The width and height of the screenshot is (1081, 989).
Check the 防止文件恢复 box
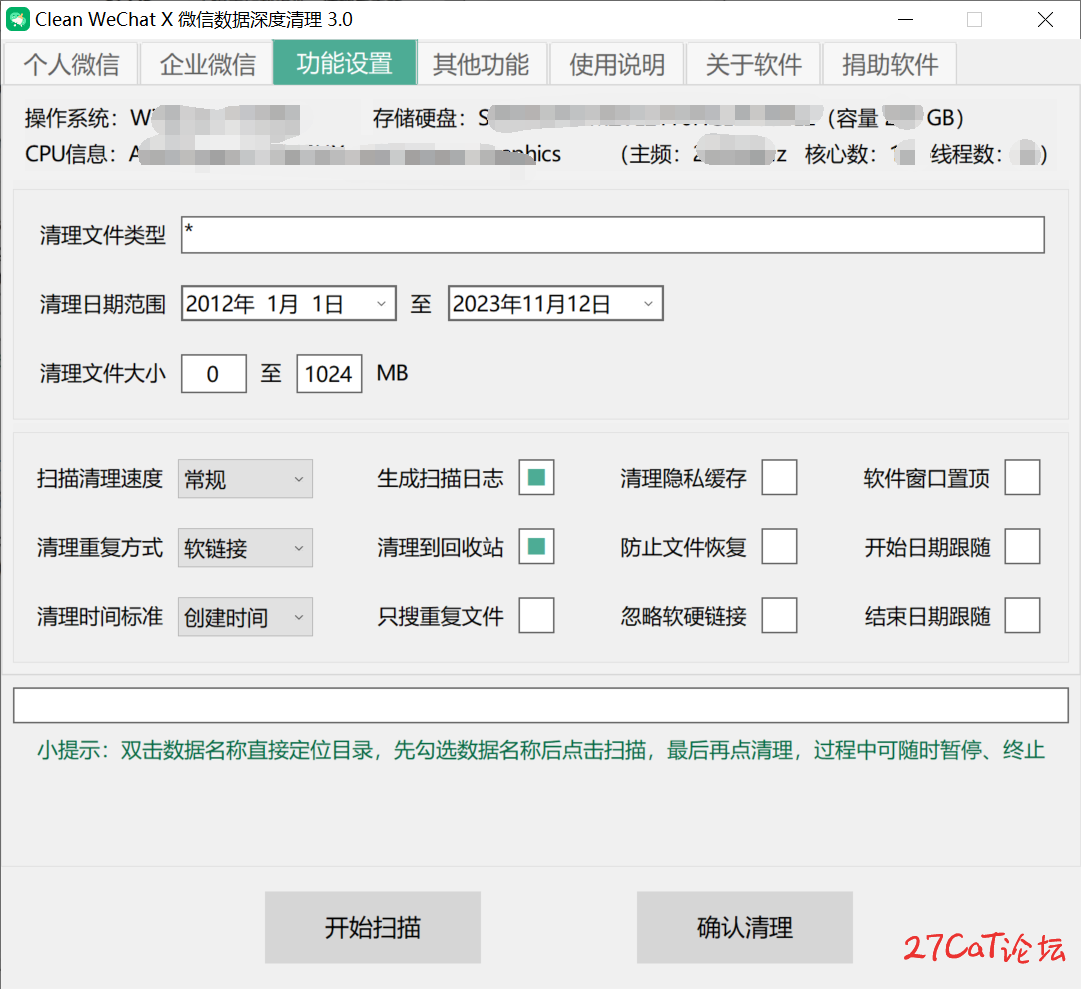780,547
